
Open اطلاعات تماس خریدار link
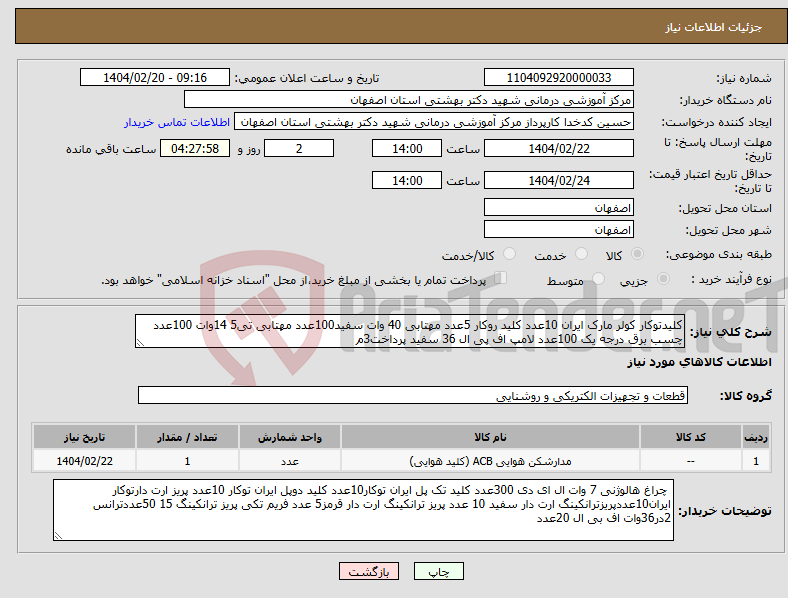coord(177,122)
